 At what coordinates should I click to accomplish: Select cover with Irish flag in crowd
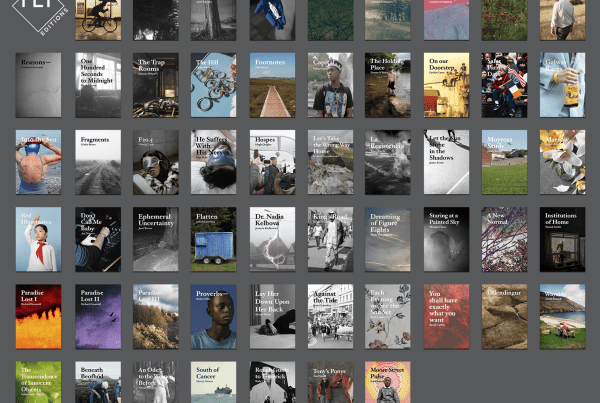click(x=504, y=85)
